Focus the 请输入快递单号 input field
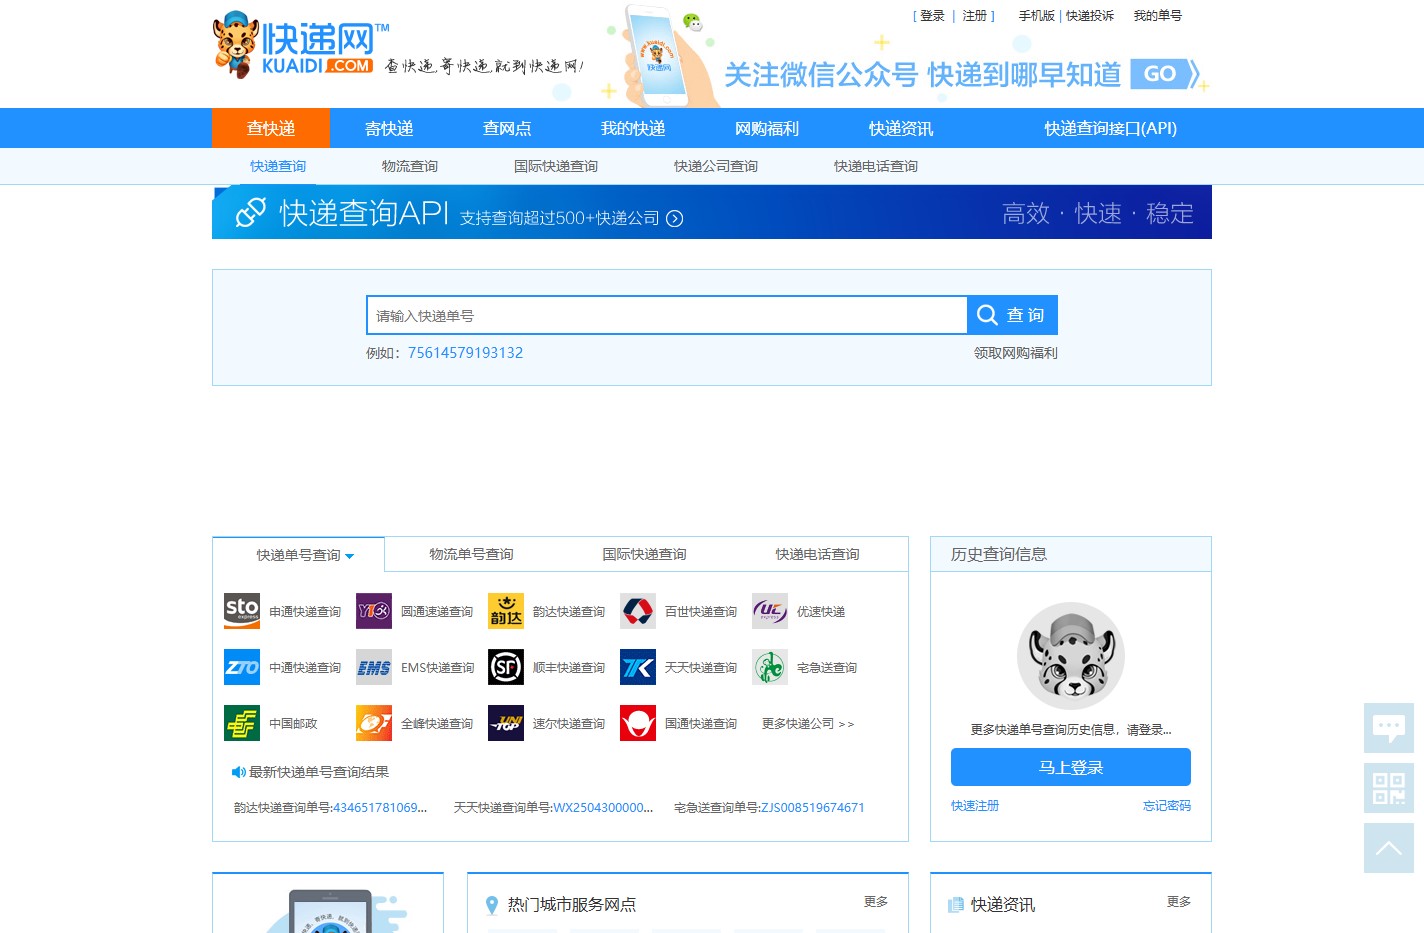 [667, 315]
